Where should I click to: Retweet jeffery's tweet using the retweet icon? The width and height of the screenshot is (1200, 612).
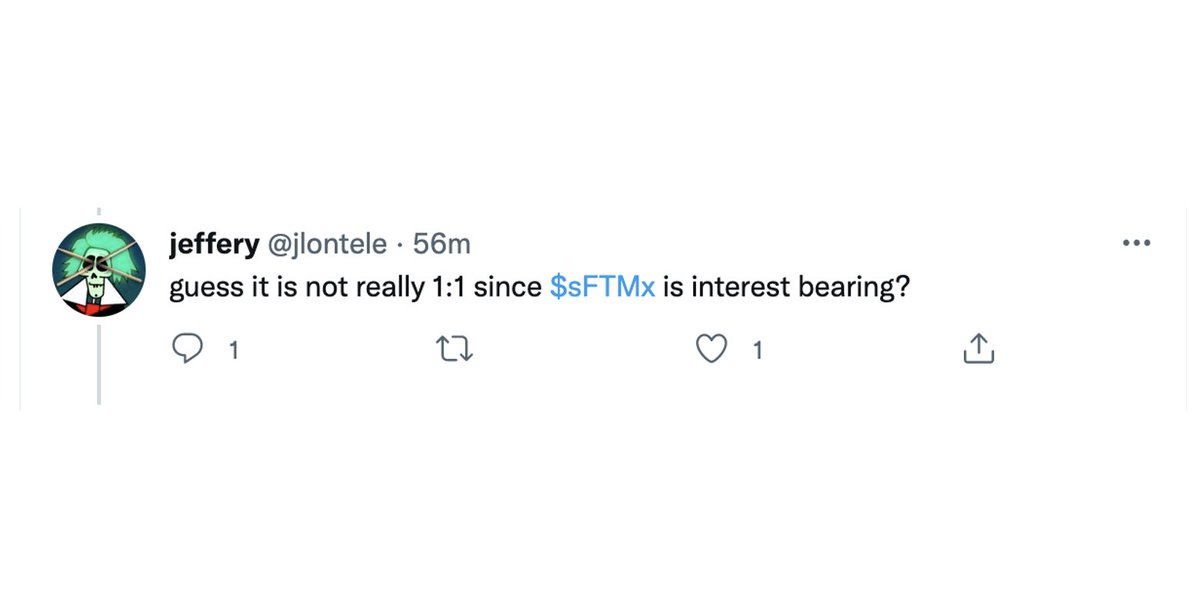(455, 349)
